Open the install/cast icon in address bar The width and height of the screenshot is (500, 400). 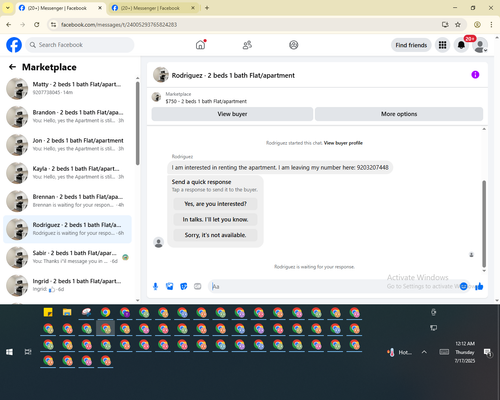coord(445,25)
